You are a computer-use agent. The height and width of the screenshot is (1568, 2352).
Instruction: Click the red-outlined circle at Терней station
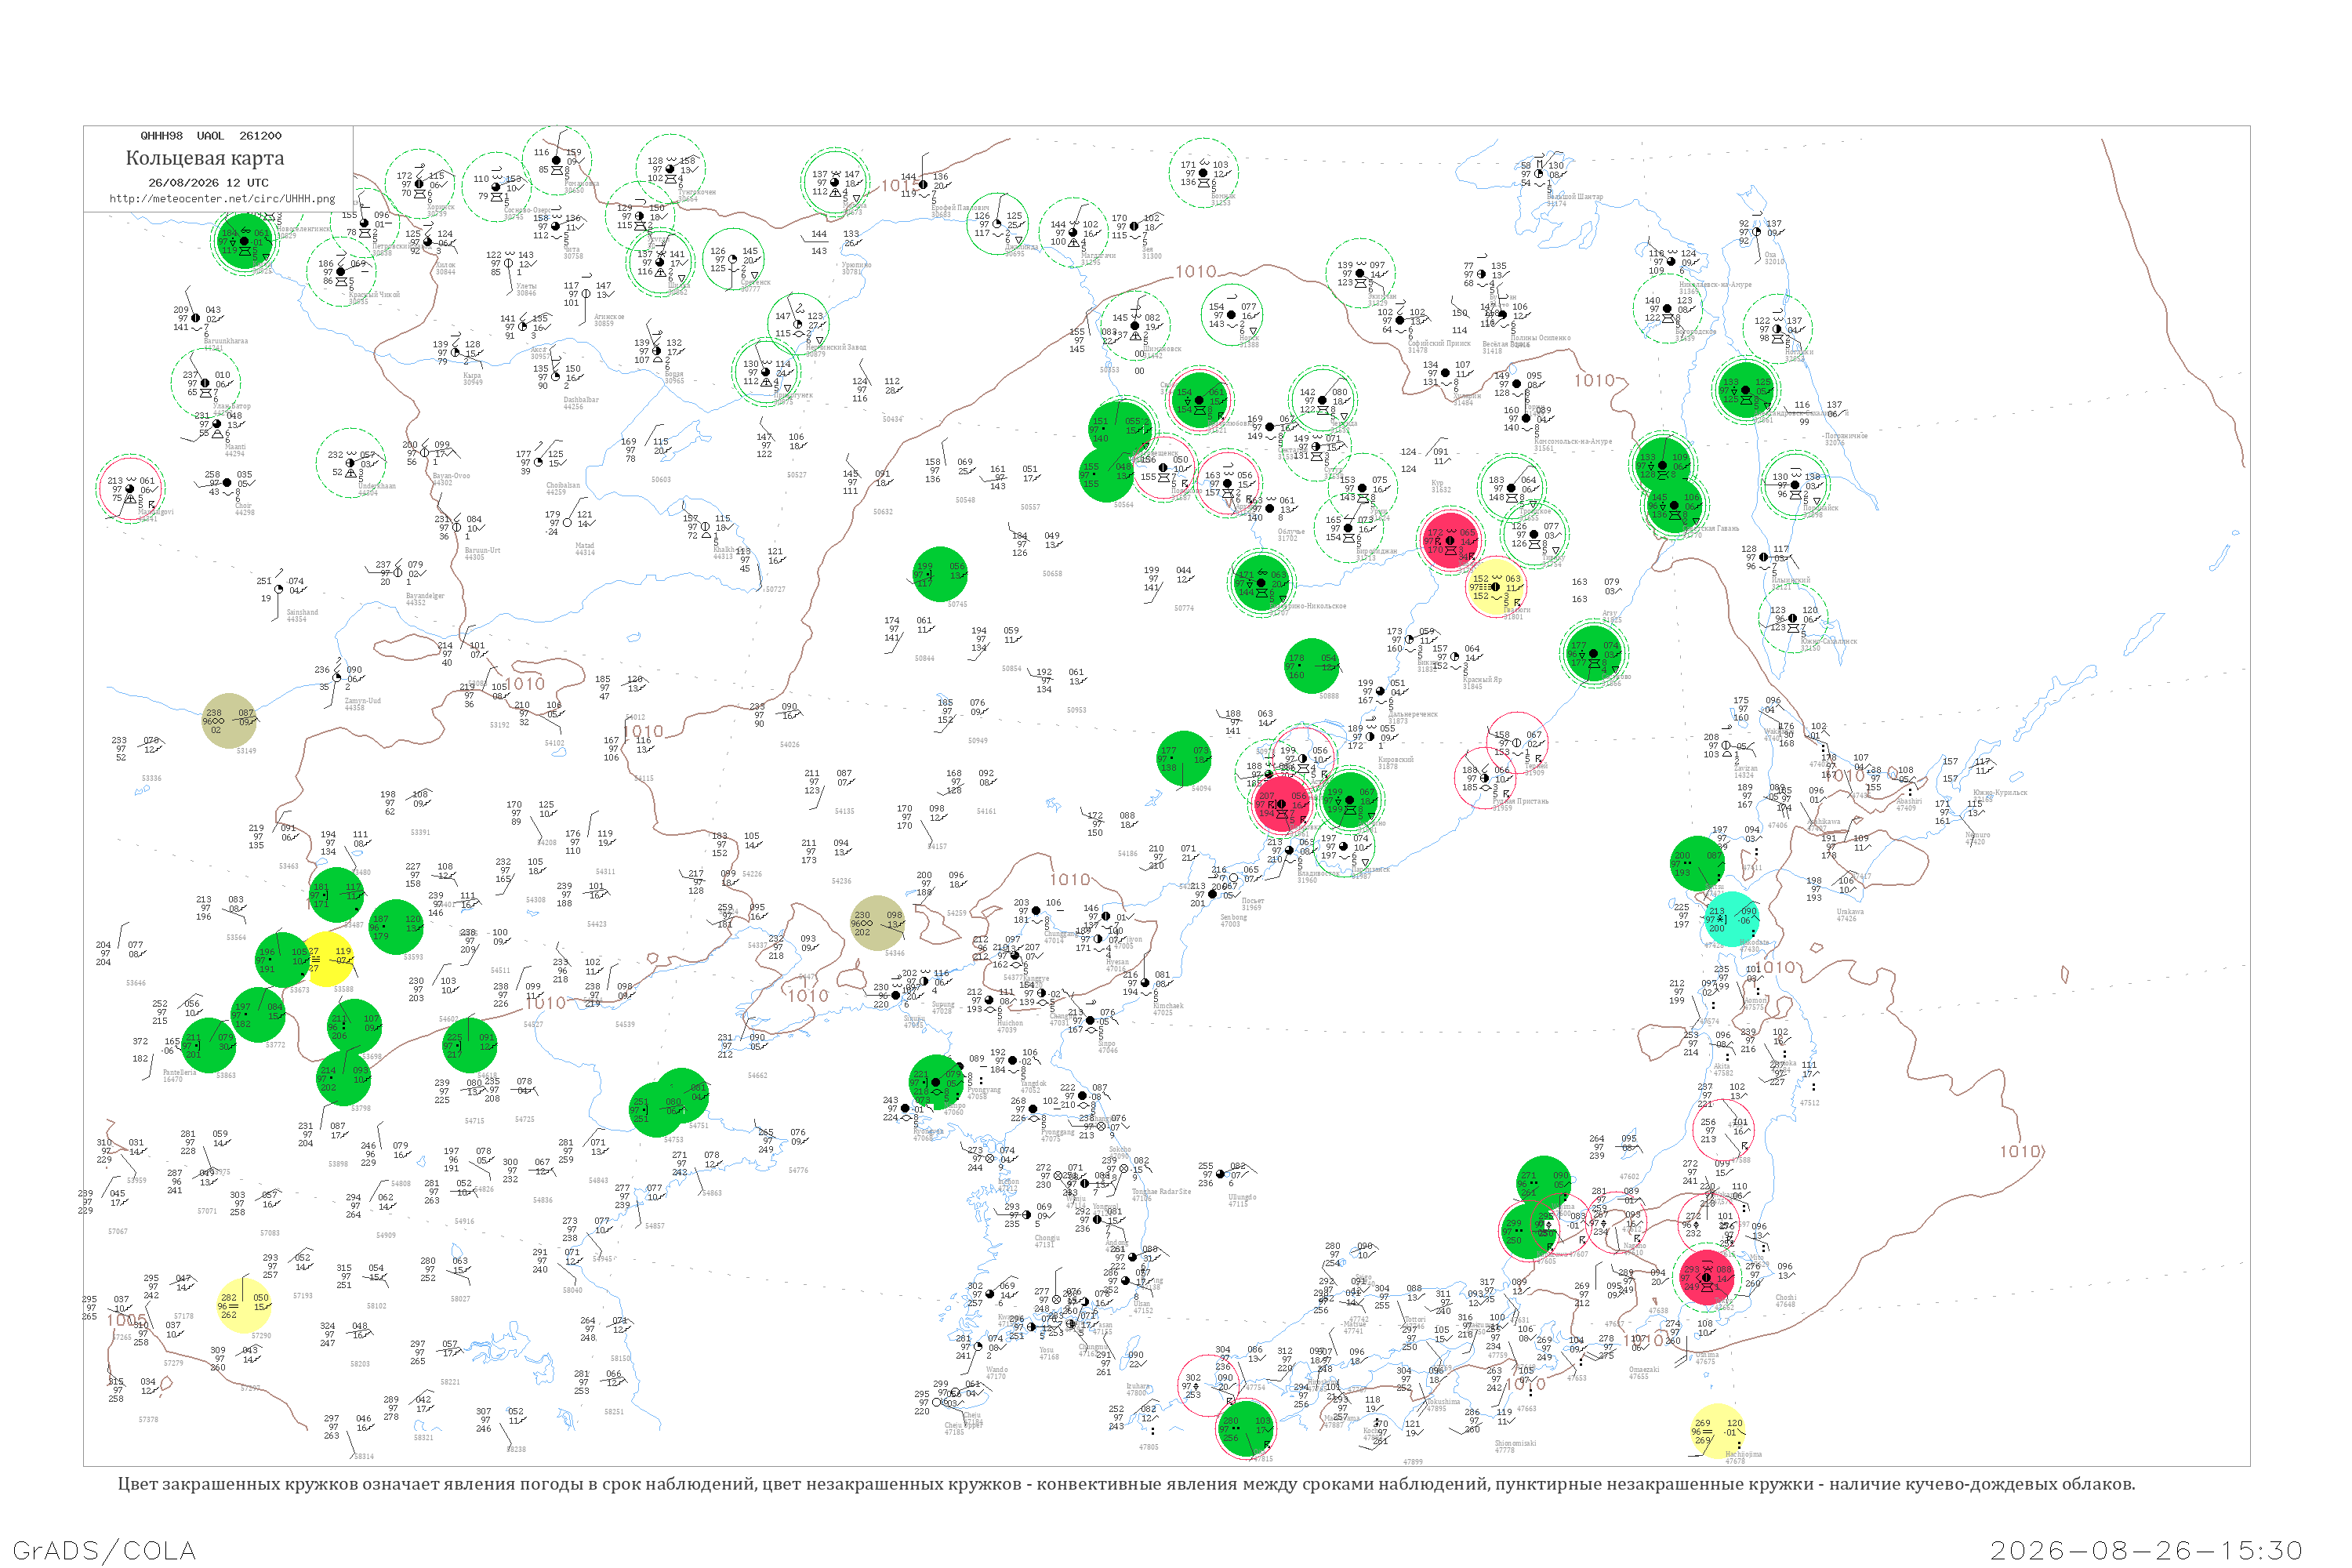(1516, 742)
